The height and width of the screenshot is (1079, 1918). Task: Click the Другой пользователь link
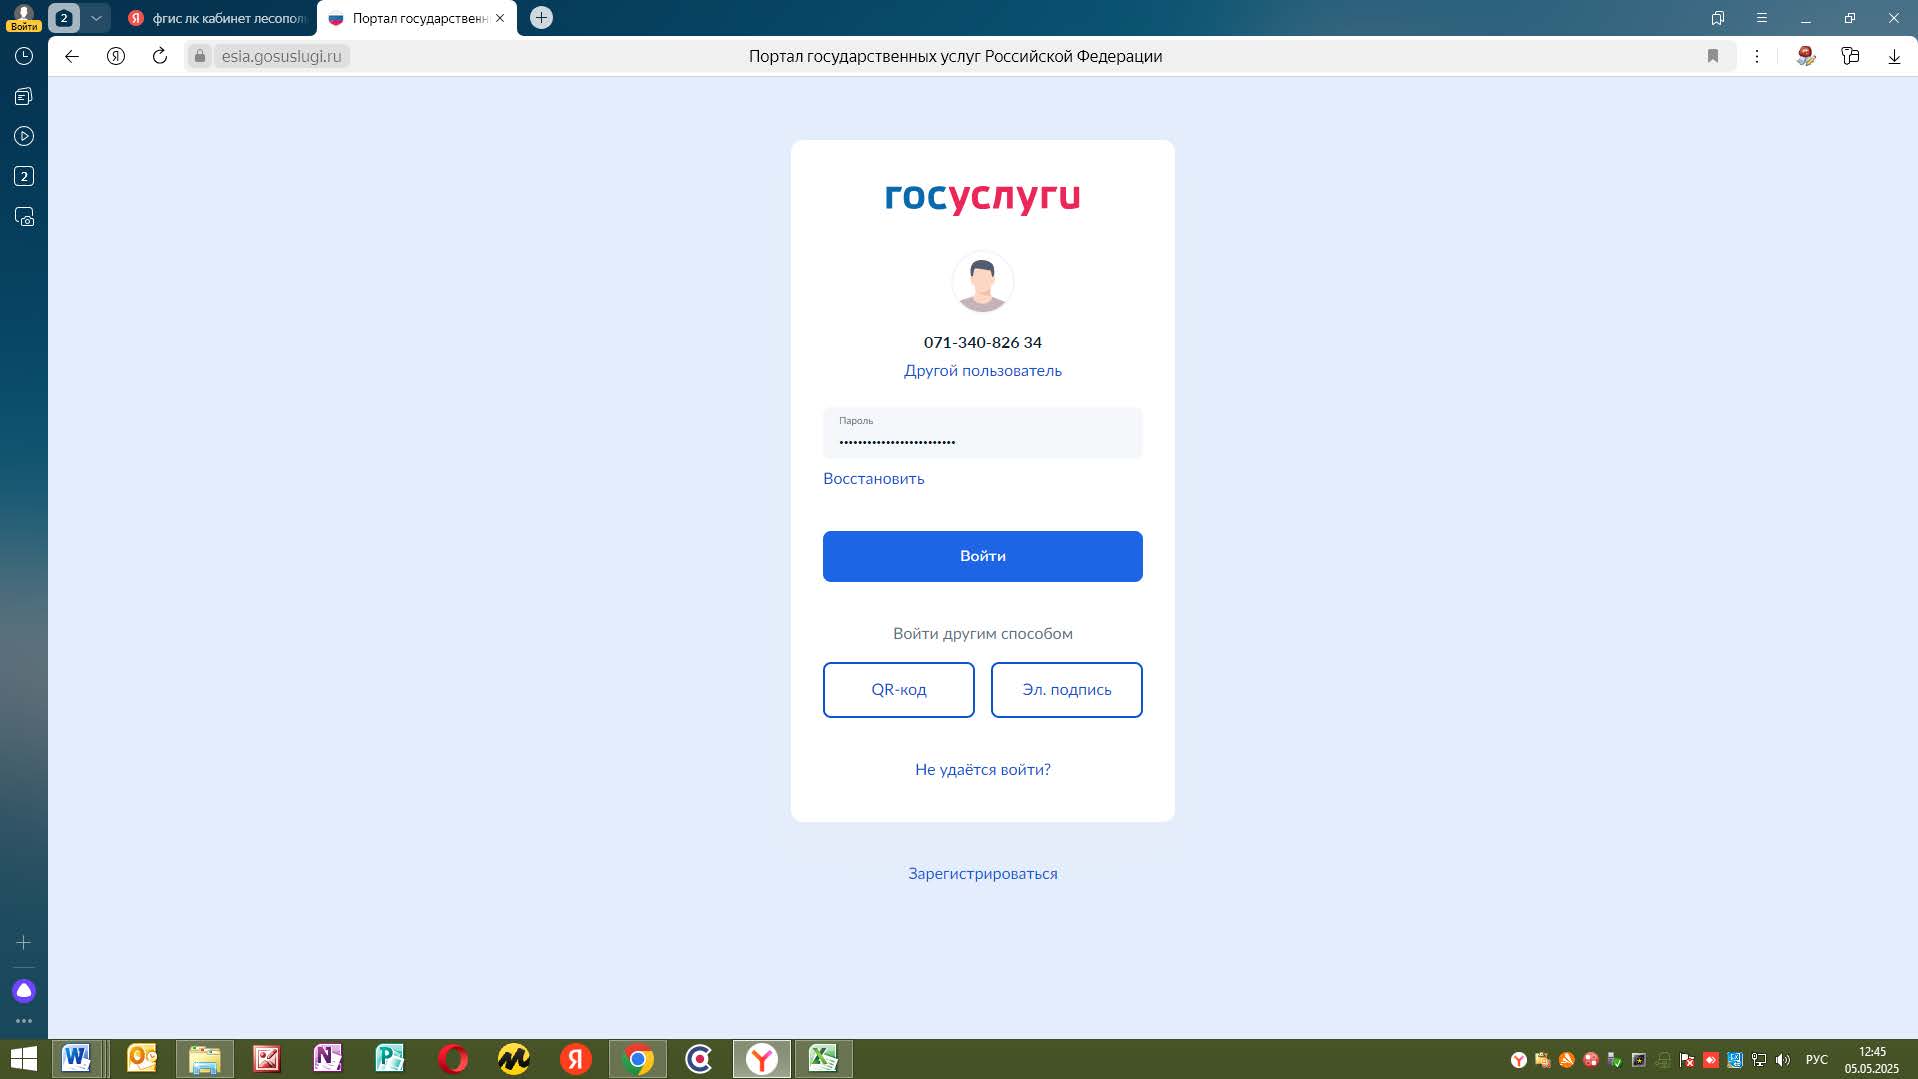pos(982,370)
